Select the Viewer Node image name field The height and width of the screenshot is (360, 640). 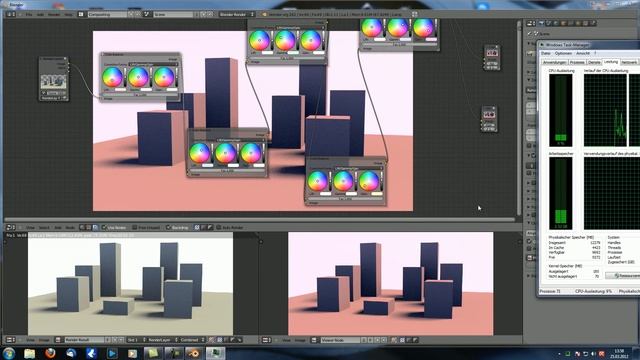[x=340, y=340]
